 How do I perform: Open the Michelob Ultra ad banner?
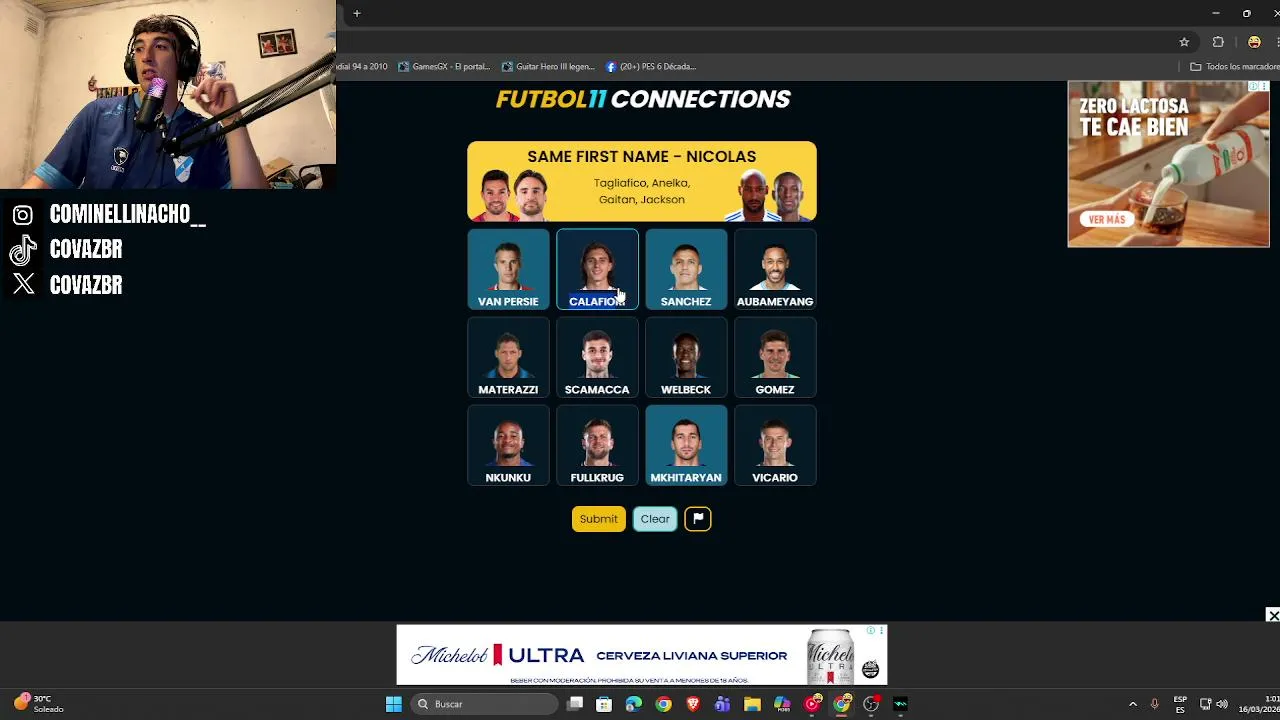(642, 655)
